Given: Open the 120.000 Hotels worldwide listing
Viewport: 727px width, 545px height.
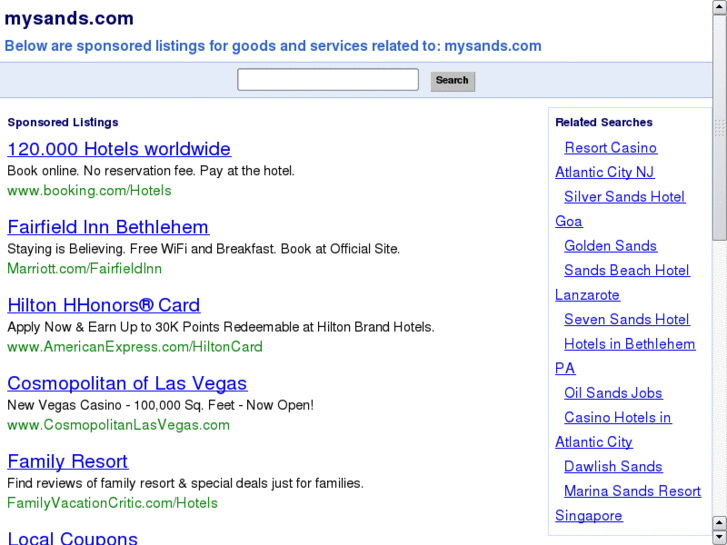Looking at the screenshot, I should [x=119, y=149].
